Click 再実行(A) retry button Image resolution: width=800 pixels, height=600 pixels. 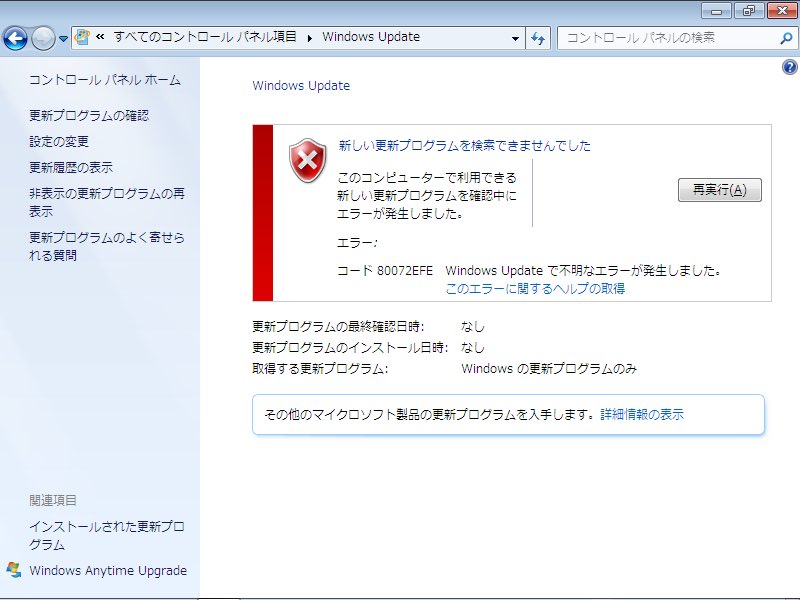pos(719,190)
